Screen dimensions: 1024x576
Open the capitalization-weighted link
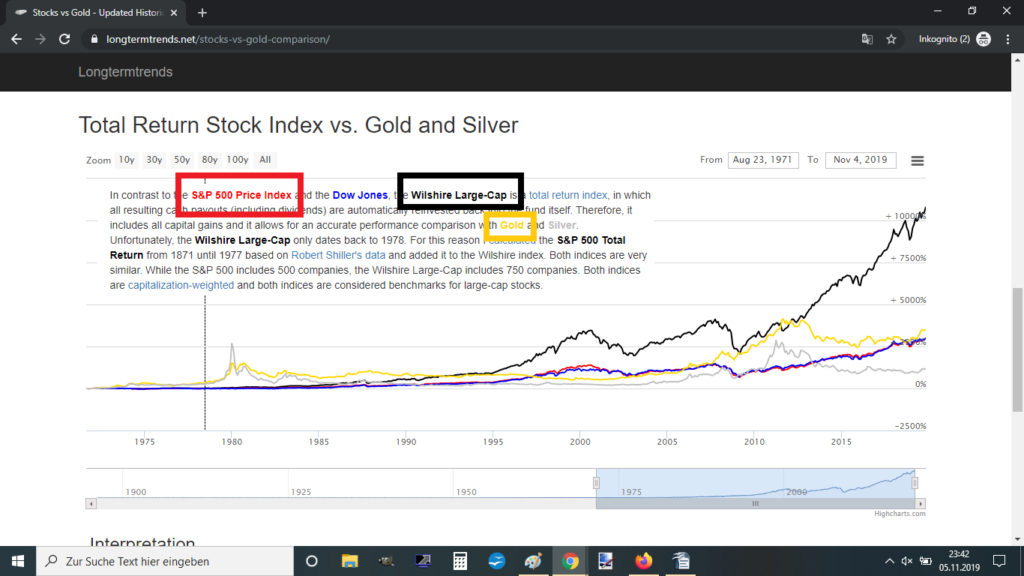(181, 285)
